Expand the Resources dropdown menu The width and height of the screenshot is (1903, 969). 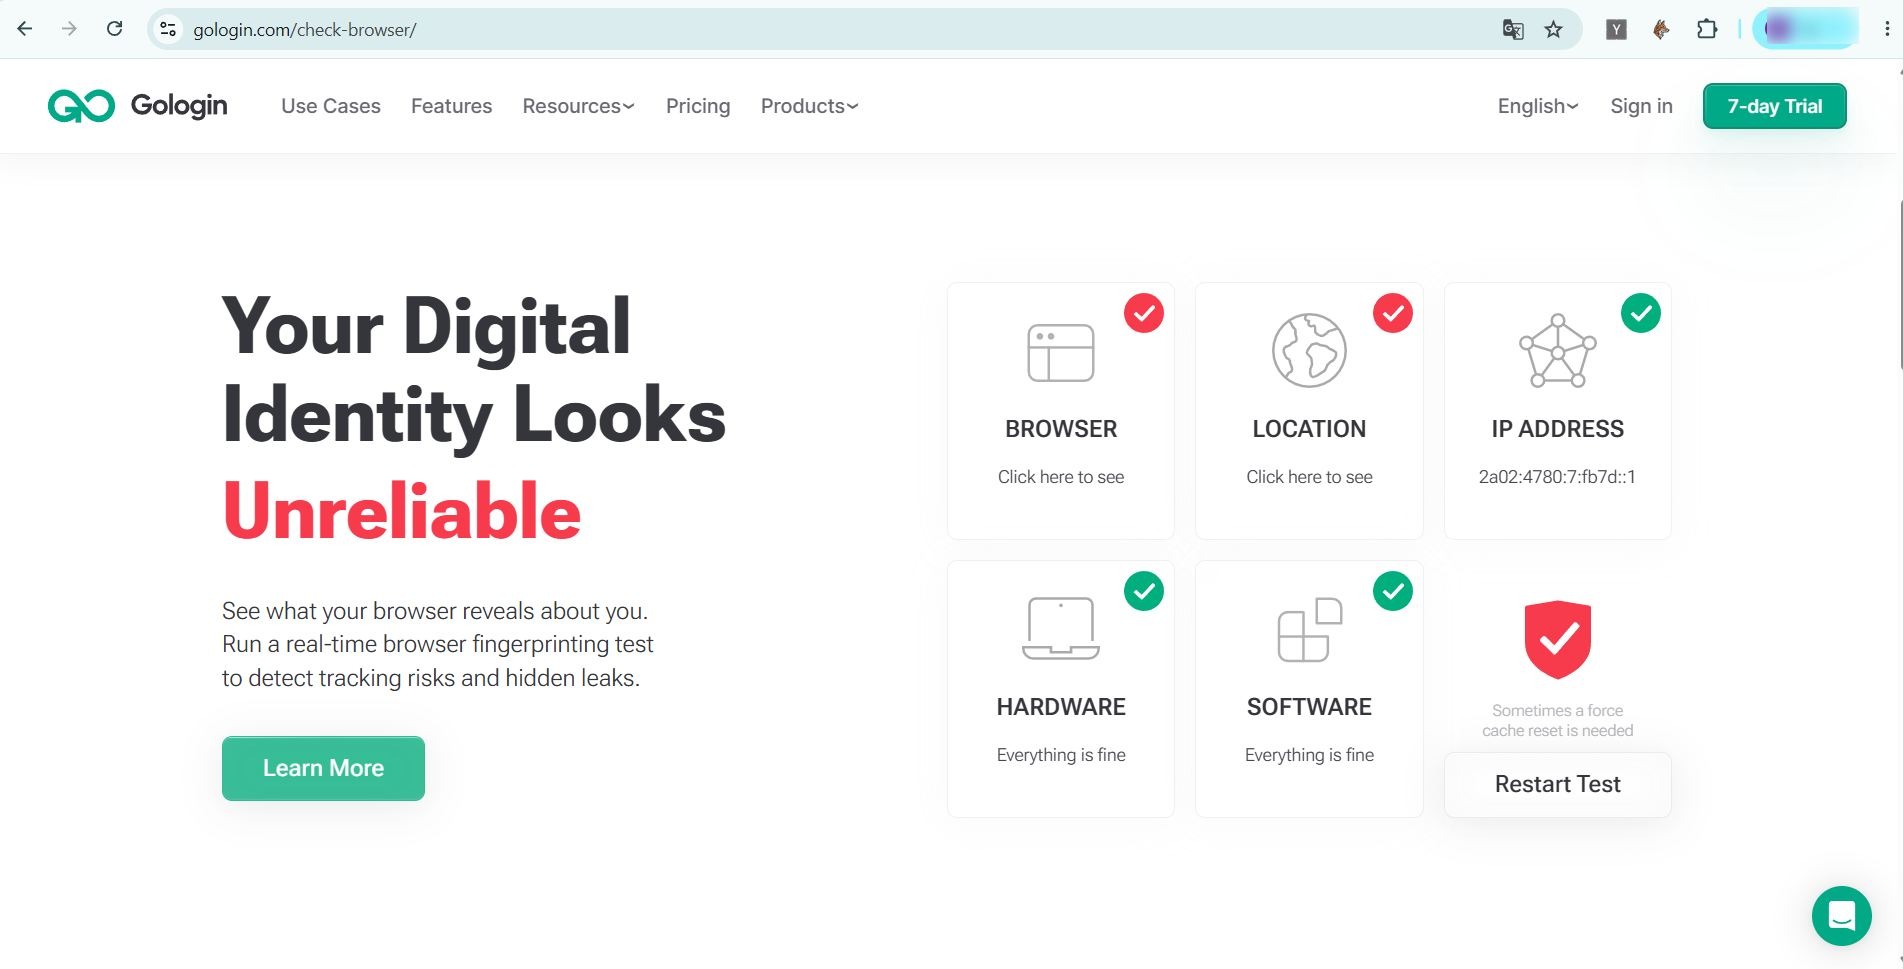(x=578, y=106)
